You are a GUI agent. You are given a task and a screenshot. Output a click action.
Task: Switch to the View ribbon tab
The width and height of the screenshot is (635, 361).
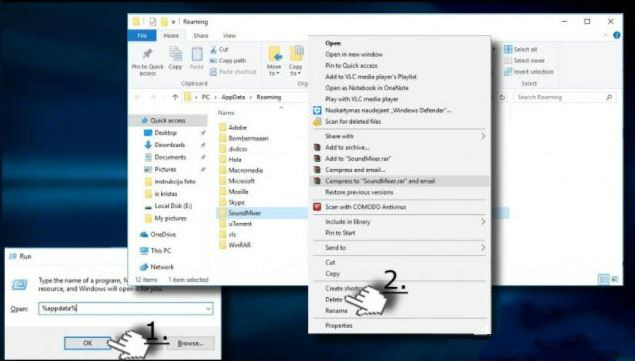[x=229, y=36]
